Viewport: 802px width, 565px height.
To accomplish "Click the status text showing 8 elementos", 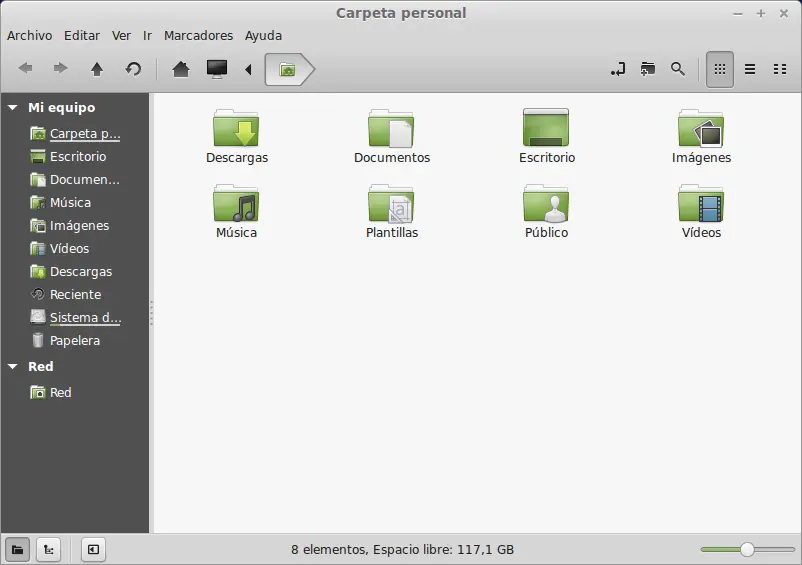I will [x=403, y=550].
